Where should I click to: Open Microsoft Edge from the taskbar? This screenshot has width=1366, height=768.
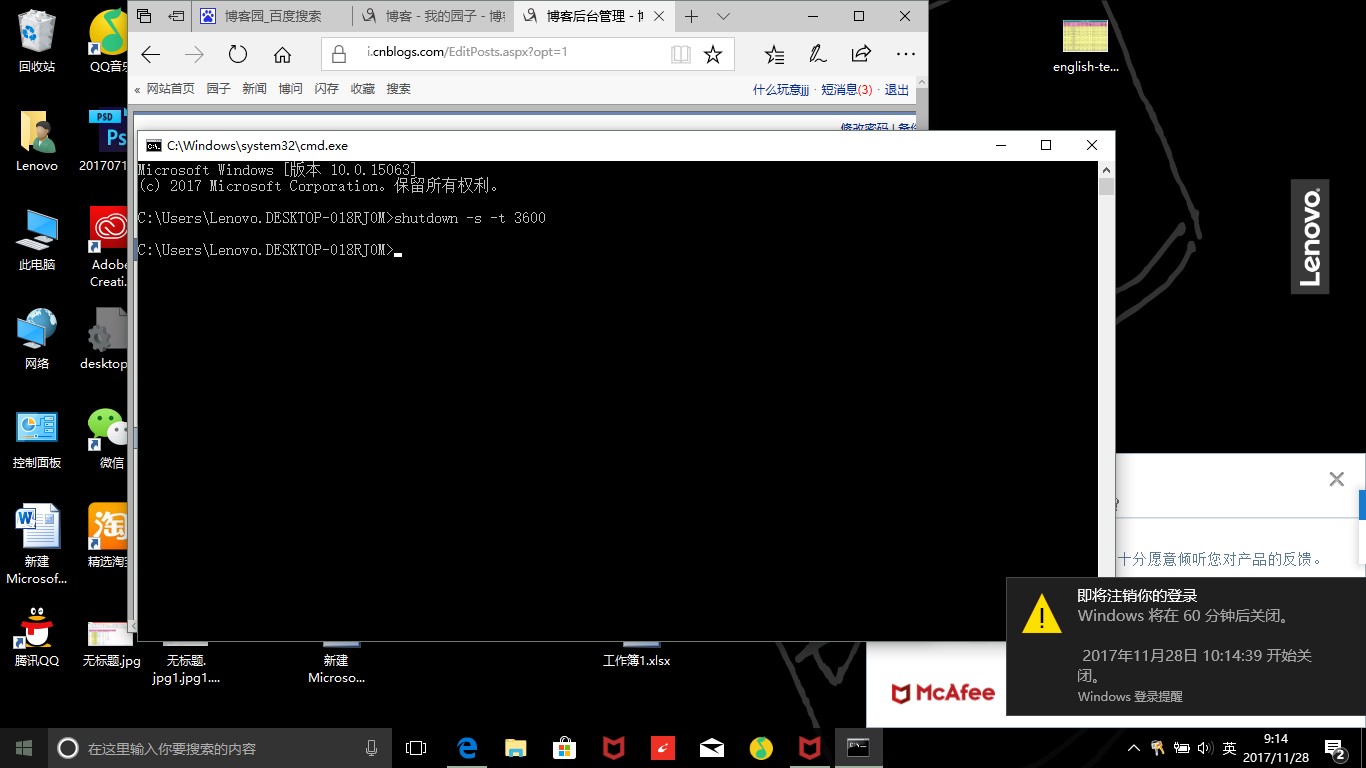467,747
